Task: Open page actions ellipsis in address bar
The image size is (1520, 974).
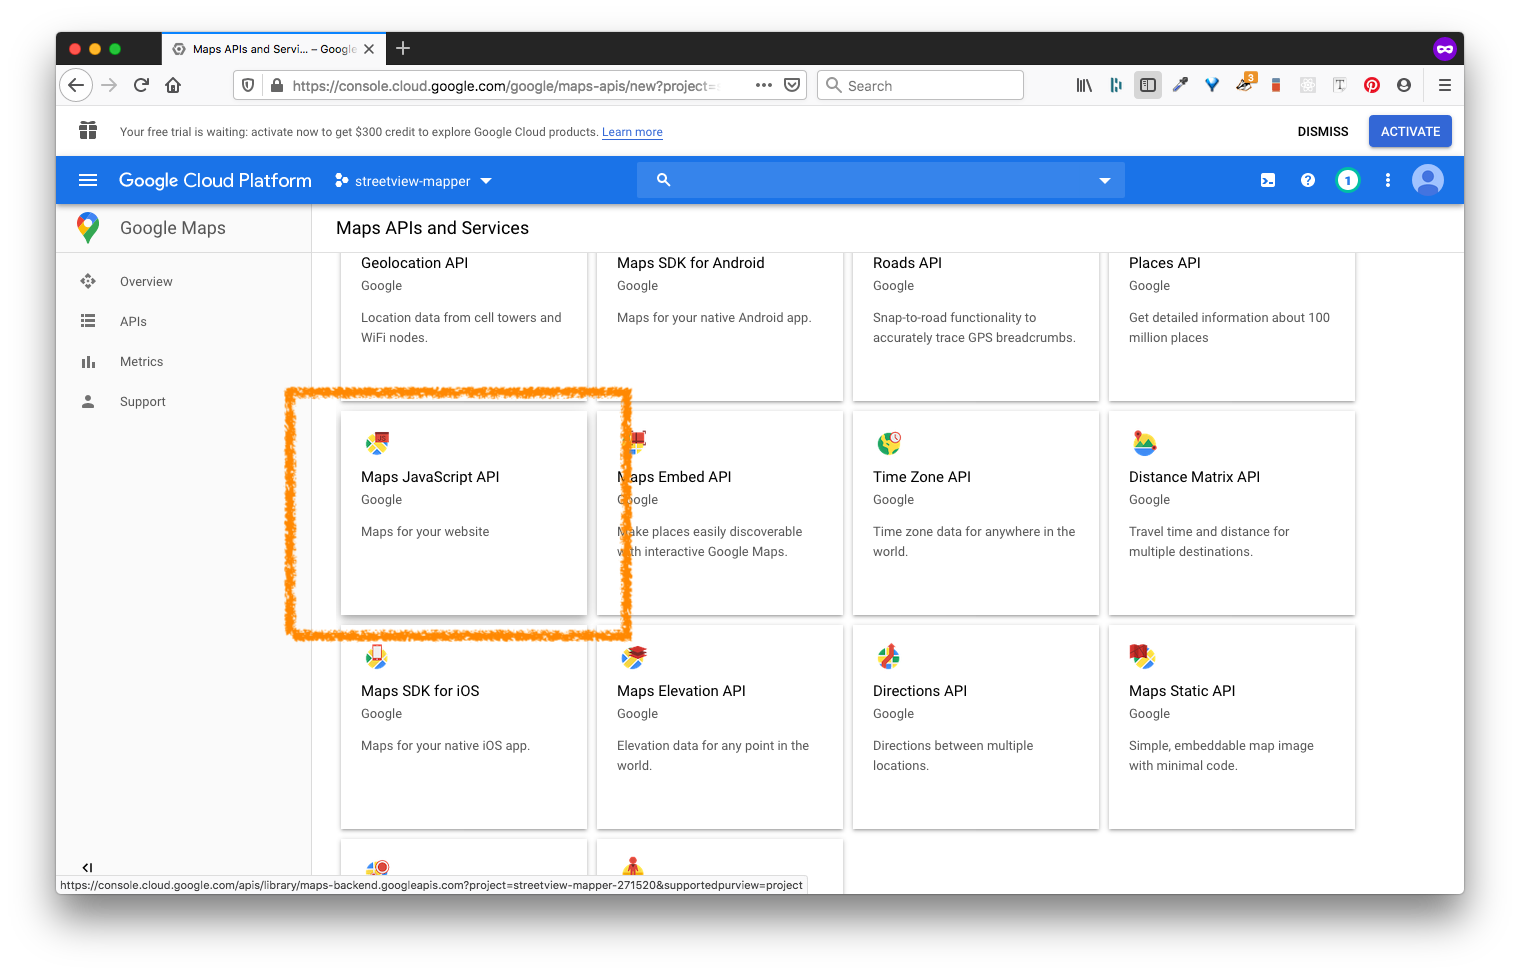Action: coord(763,85)
